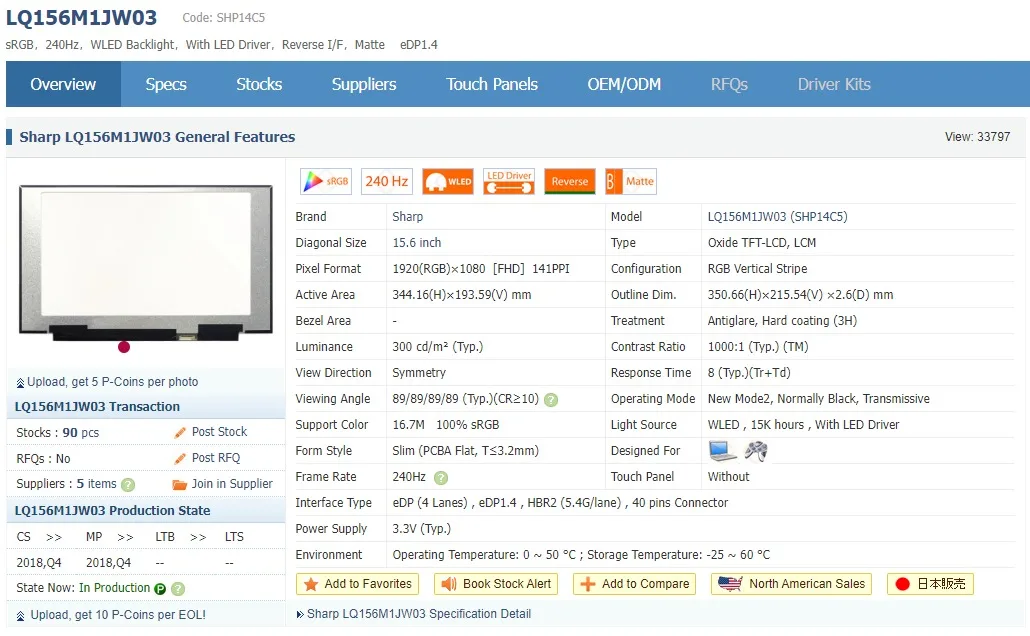Click help icon after In Production state
Screen dimensions: 1030x636
tap(178, 589)
